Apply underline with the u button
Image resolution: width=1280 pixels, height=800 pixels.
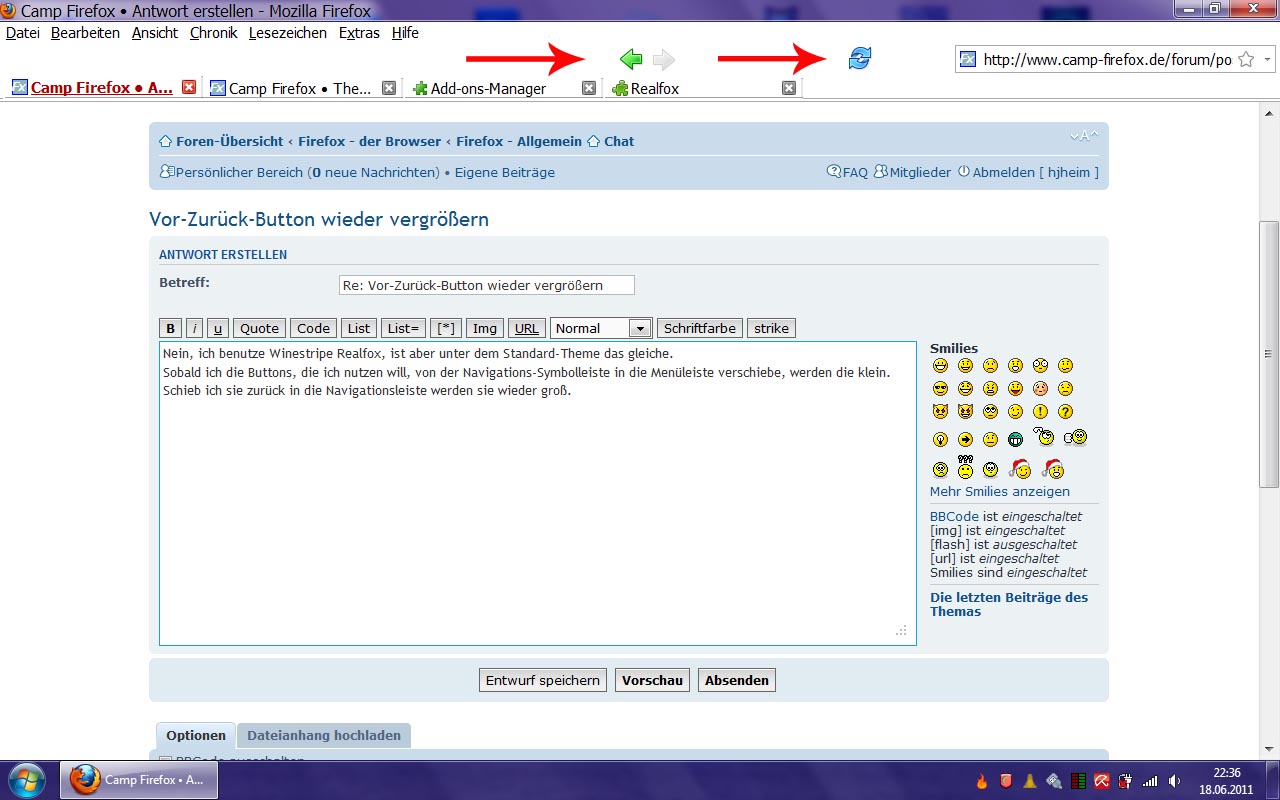pos(219,328)
